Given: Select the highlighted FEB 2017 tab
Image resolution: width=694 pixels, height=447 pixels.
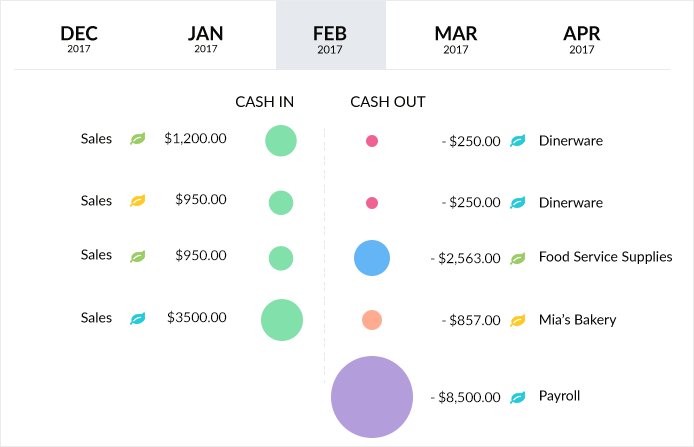Looking at the screenshot, I should [x=330, y=38].
